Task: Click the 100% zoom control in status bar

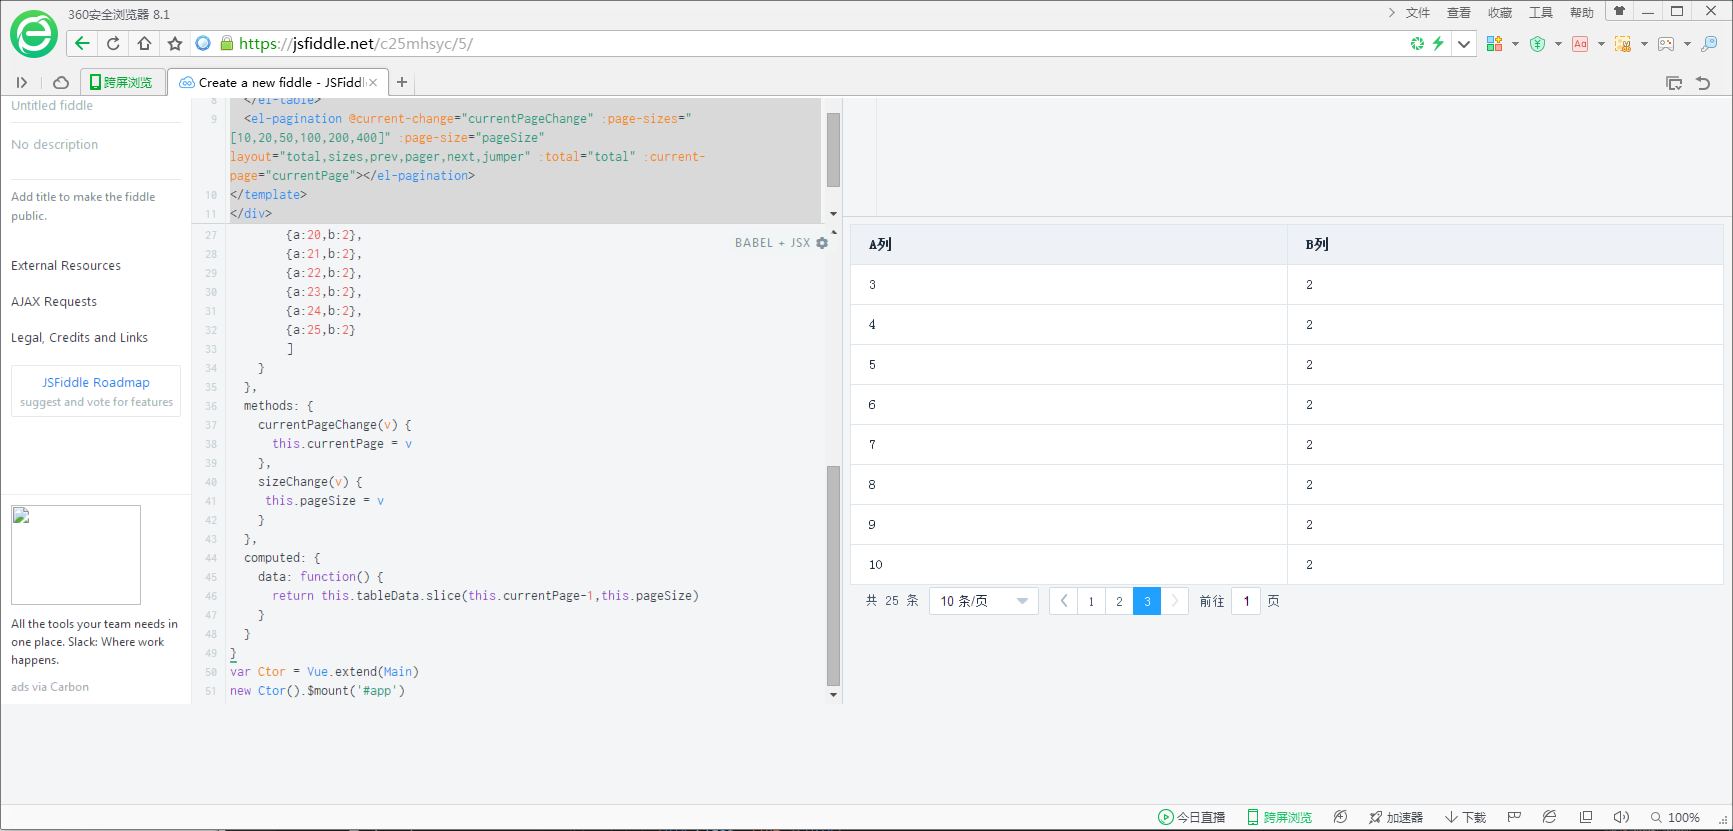Action: pos(1675,817)
